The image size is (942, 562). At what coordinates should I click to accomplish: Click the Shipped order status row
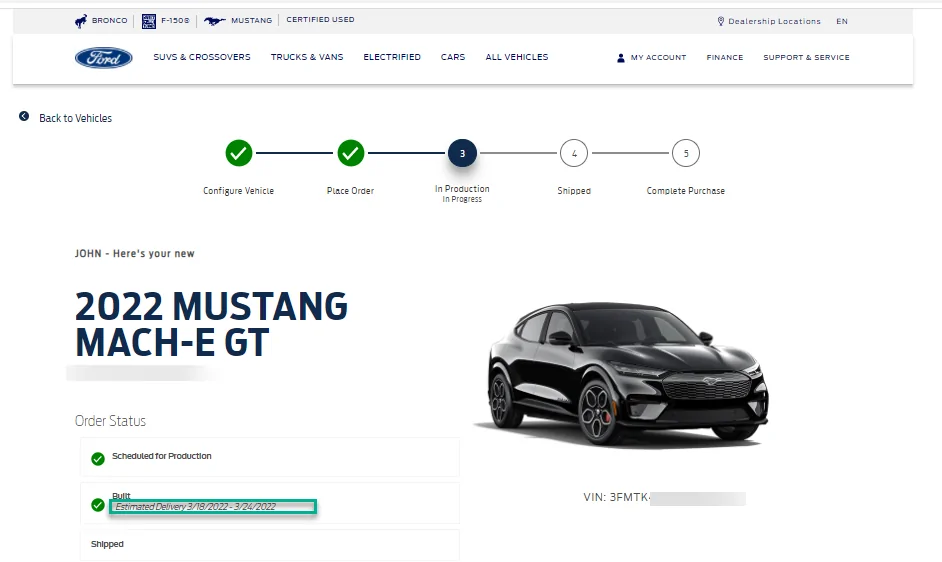click(x=270, y=545)
